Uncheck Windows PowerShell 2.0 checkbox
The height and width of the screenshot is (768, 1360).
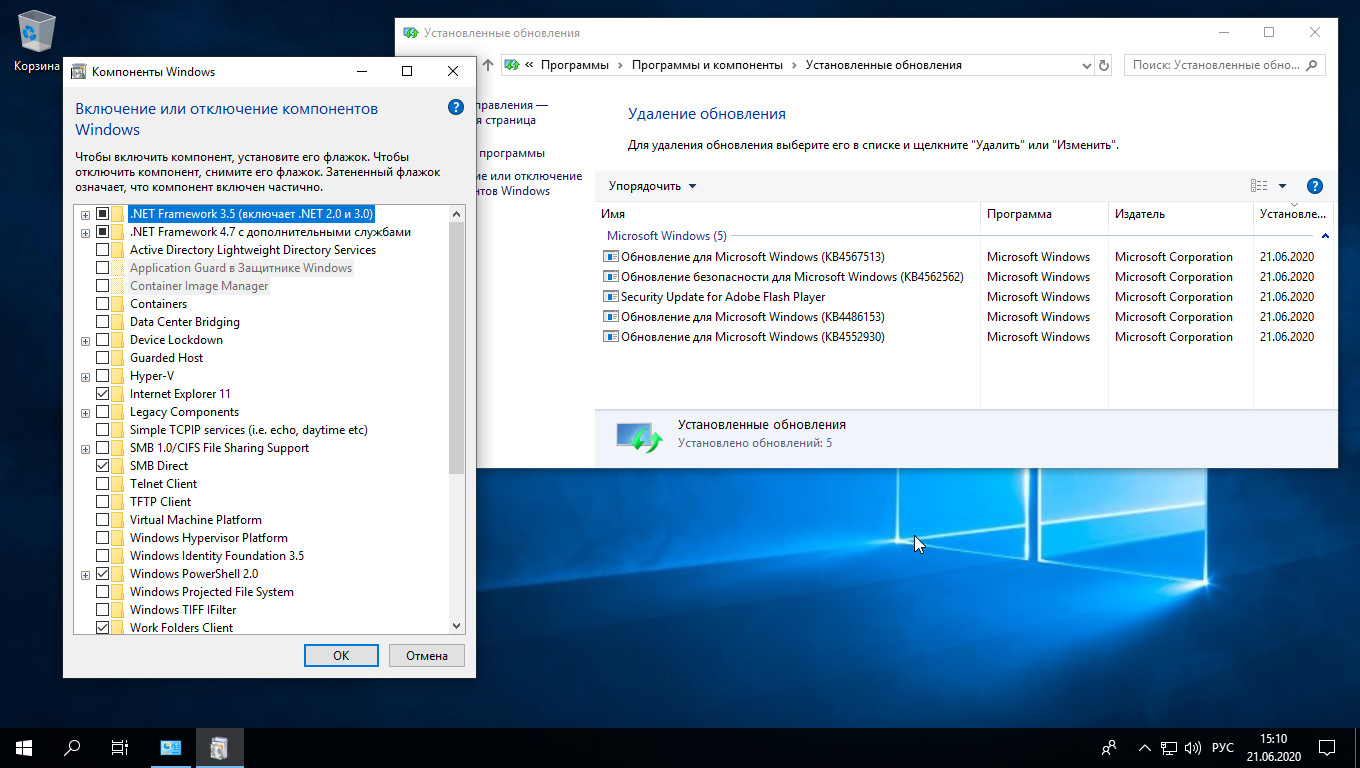point(102,574)
